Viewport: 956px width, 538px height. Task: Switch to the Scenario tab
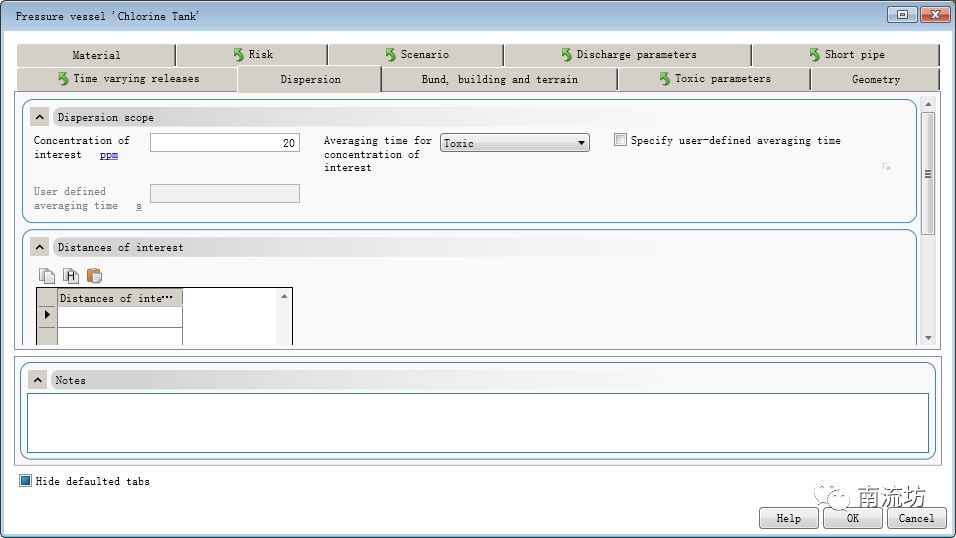click(x=416, y=55)
